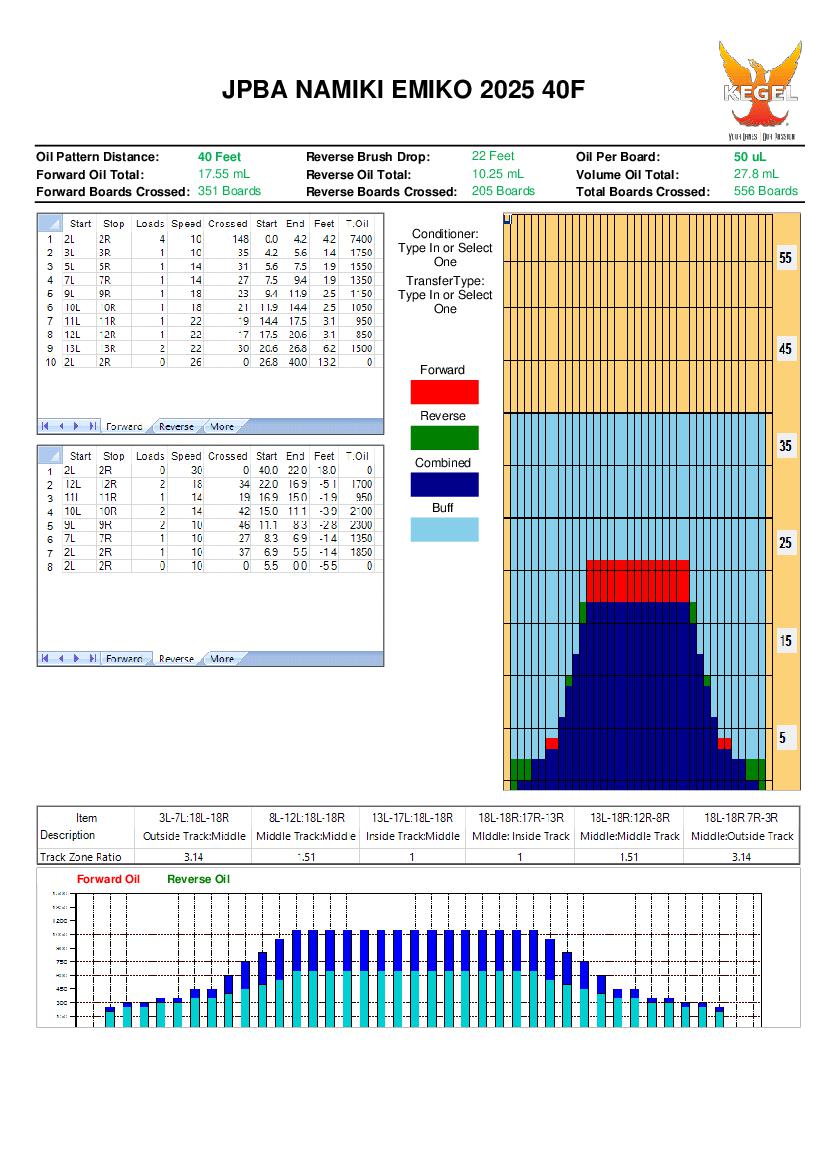This screenshot has width=826, height=1169.
Task: Click the 1.51 ratio under 8L-12L:18L-18R
Action: pyautogui.click(x=306, y=857)
